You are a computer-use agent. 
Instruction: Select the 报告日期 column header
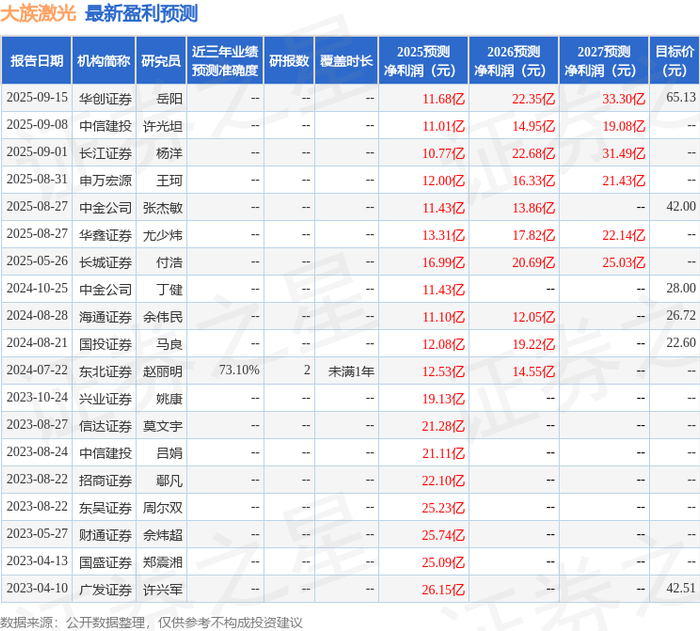pyautogui.click(x=37, y=61)
